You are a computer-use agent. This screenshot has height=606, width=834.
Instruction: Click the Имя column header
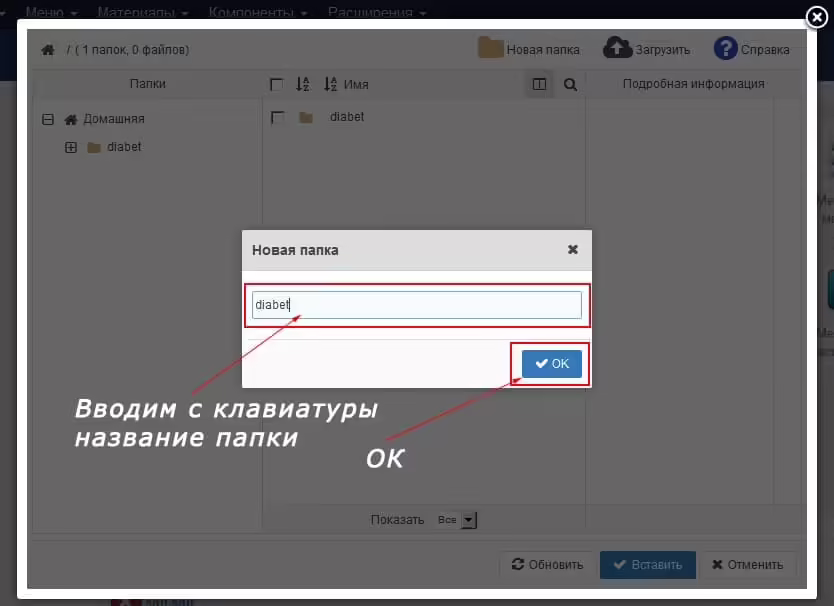tap(356, 85)
